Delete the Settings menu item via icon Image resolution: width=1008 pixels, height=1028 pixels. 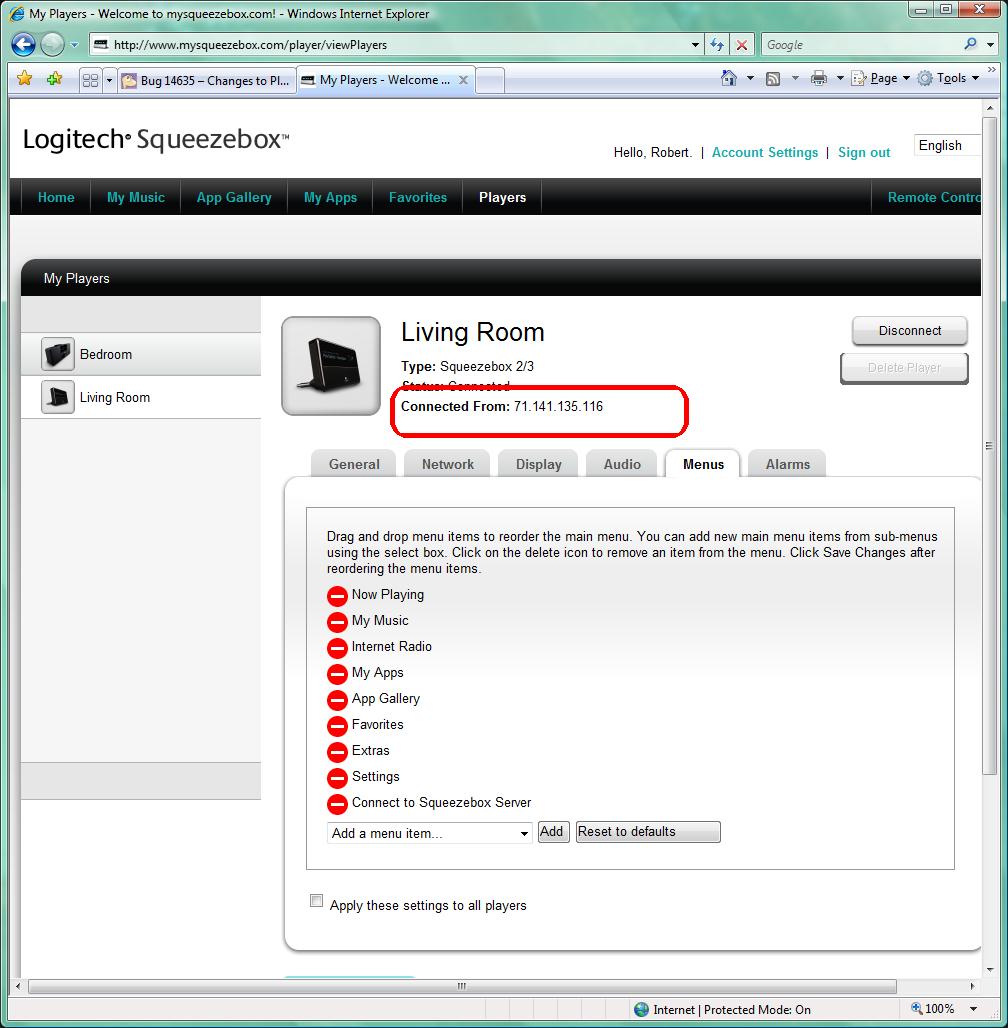tap(337, 778)
